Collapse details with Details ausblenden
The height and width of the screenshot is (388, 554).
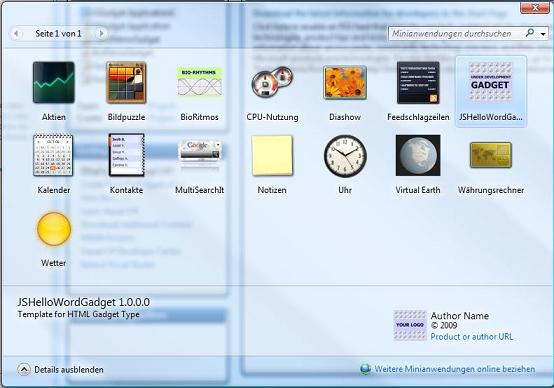[x=60, y=370]
